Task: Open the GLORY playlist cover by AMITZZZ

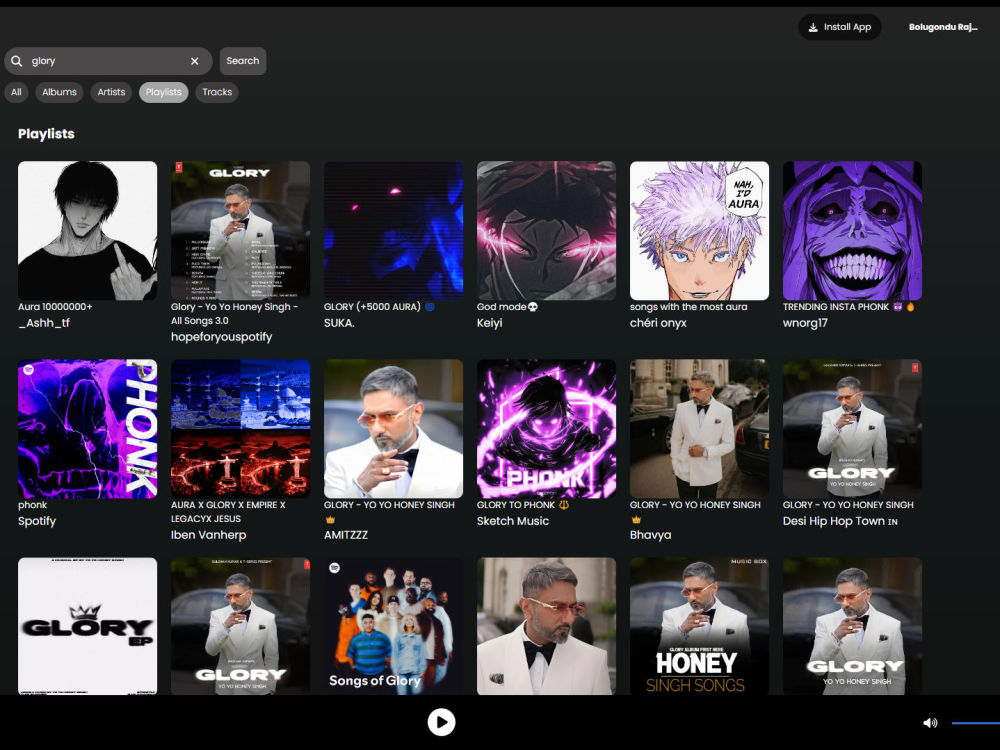Action: point(393,429)
